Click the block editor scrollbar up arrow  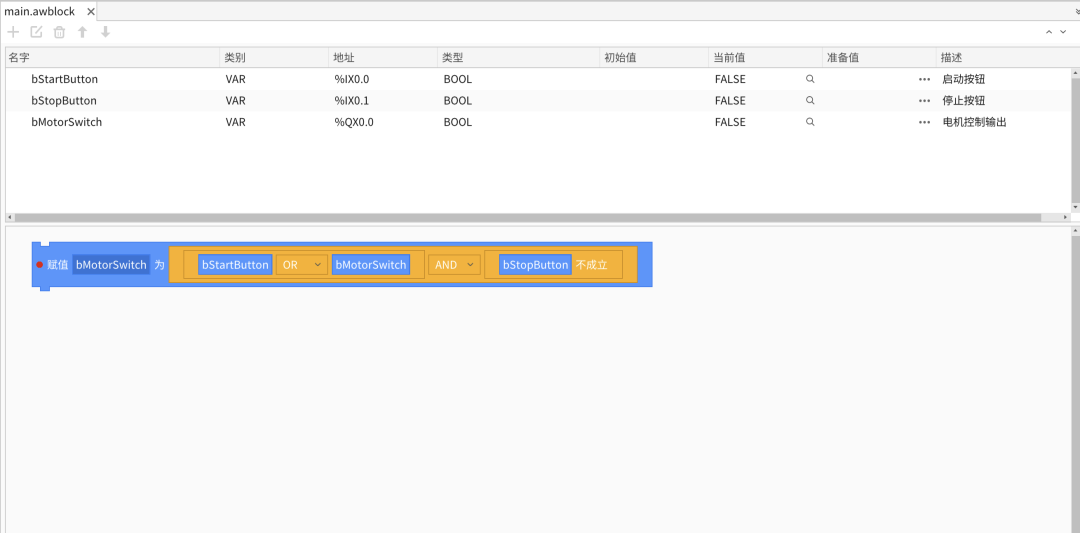[1076, 231]
